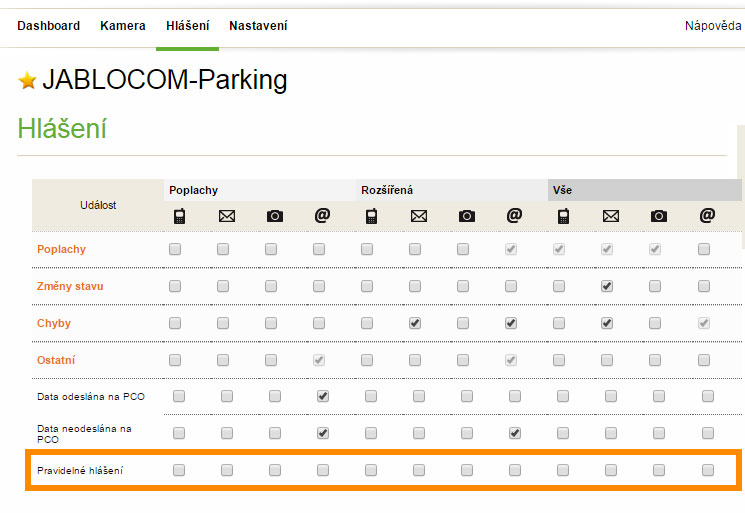Image resolution: width=745 pixels, height=513 pixels.
Task: Switch to the Nastavení tab
Action: (258, 26)
